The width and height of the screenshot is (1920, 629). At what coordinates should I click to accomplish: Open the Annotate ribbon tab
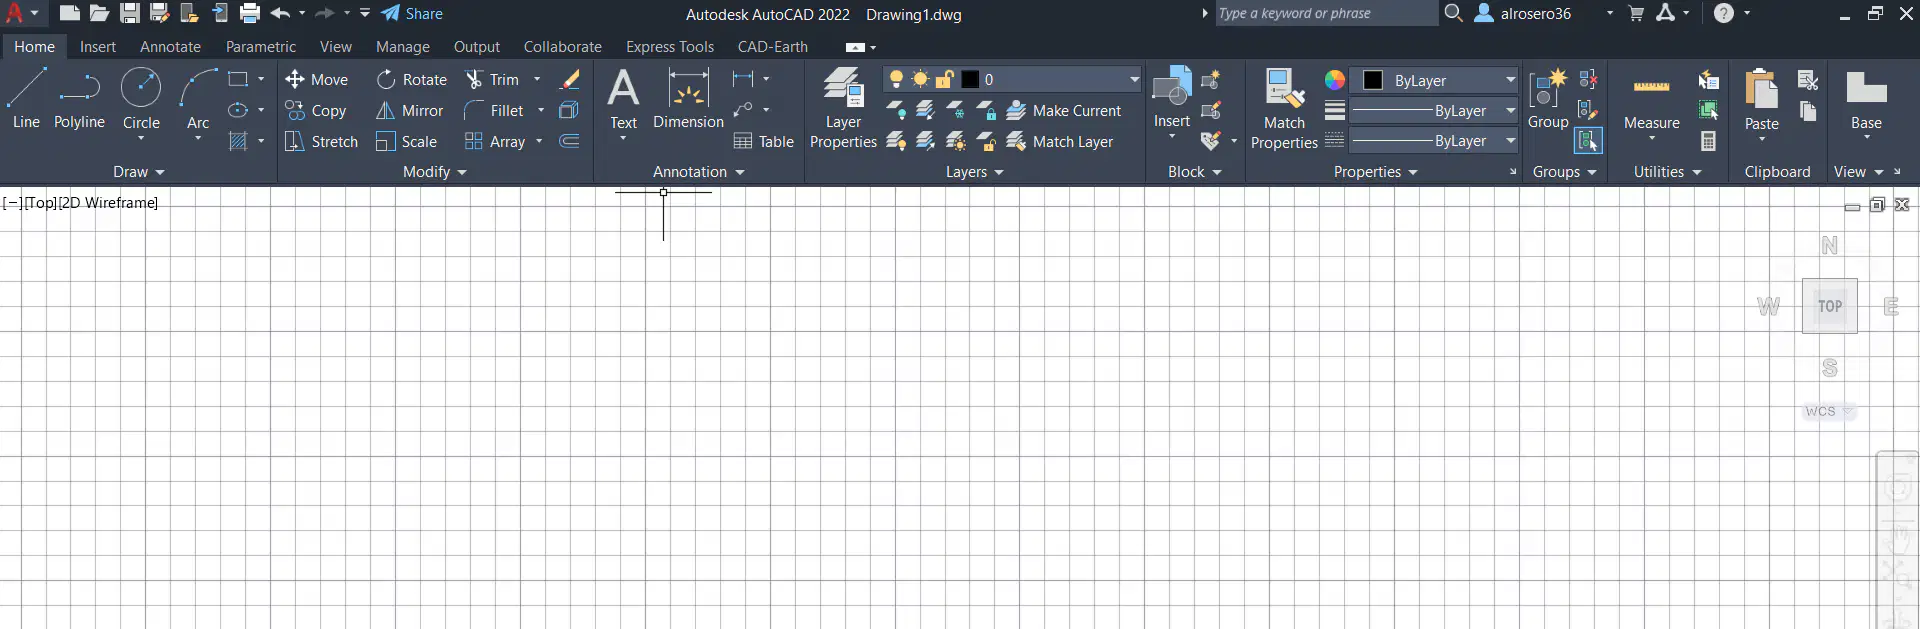point(170,46)
